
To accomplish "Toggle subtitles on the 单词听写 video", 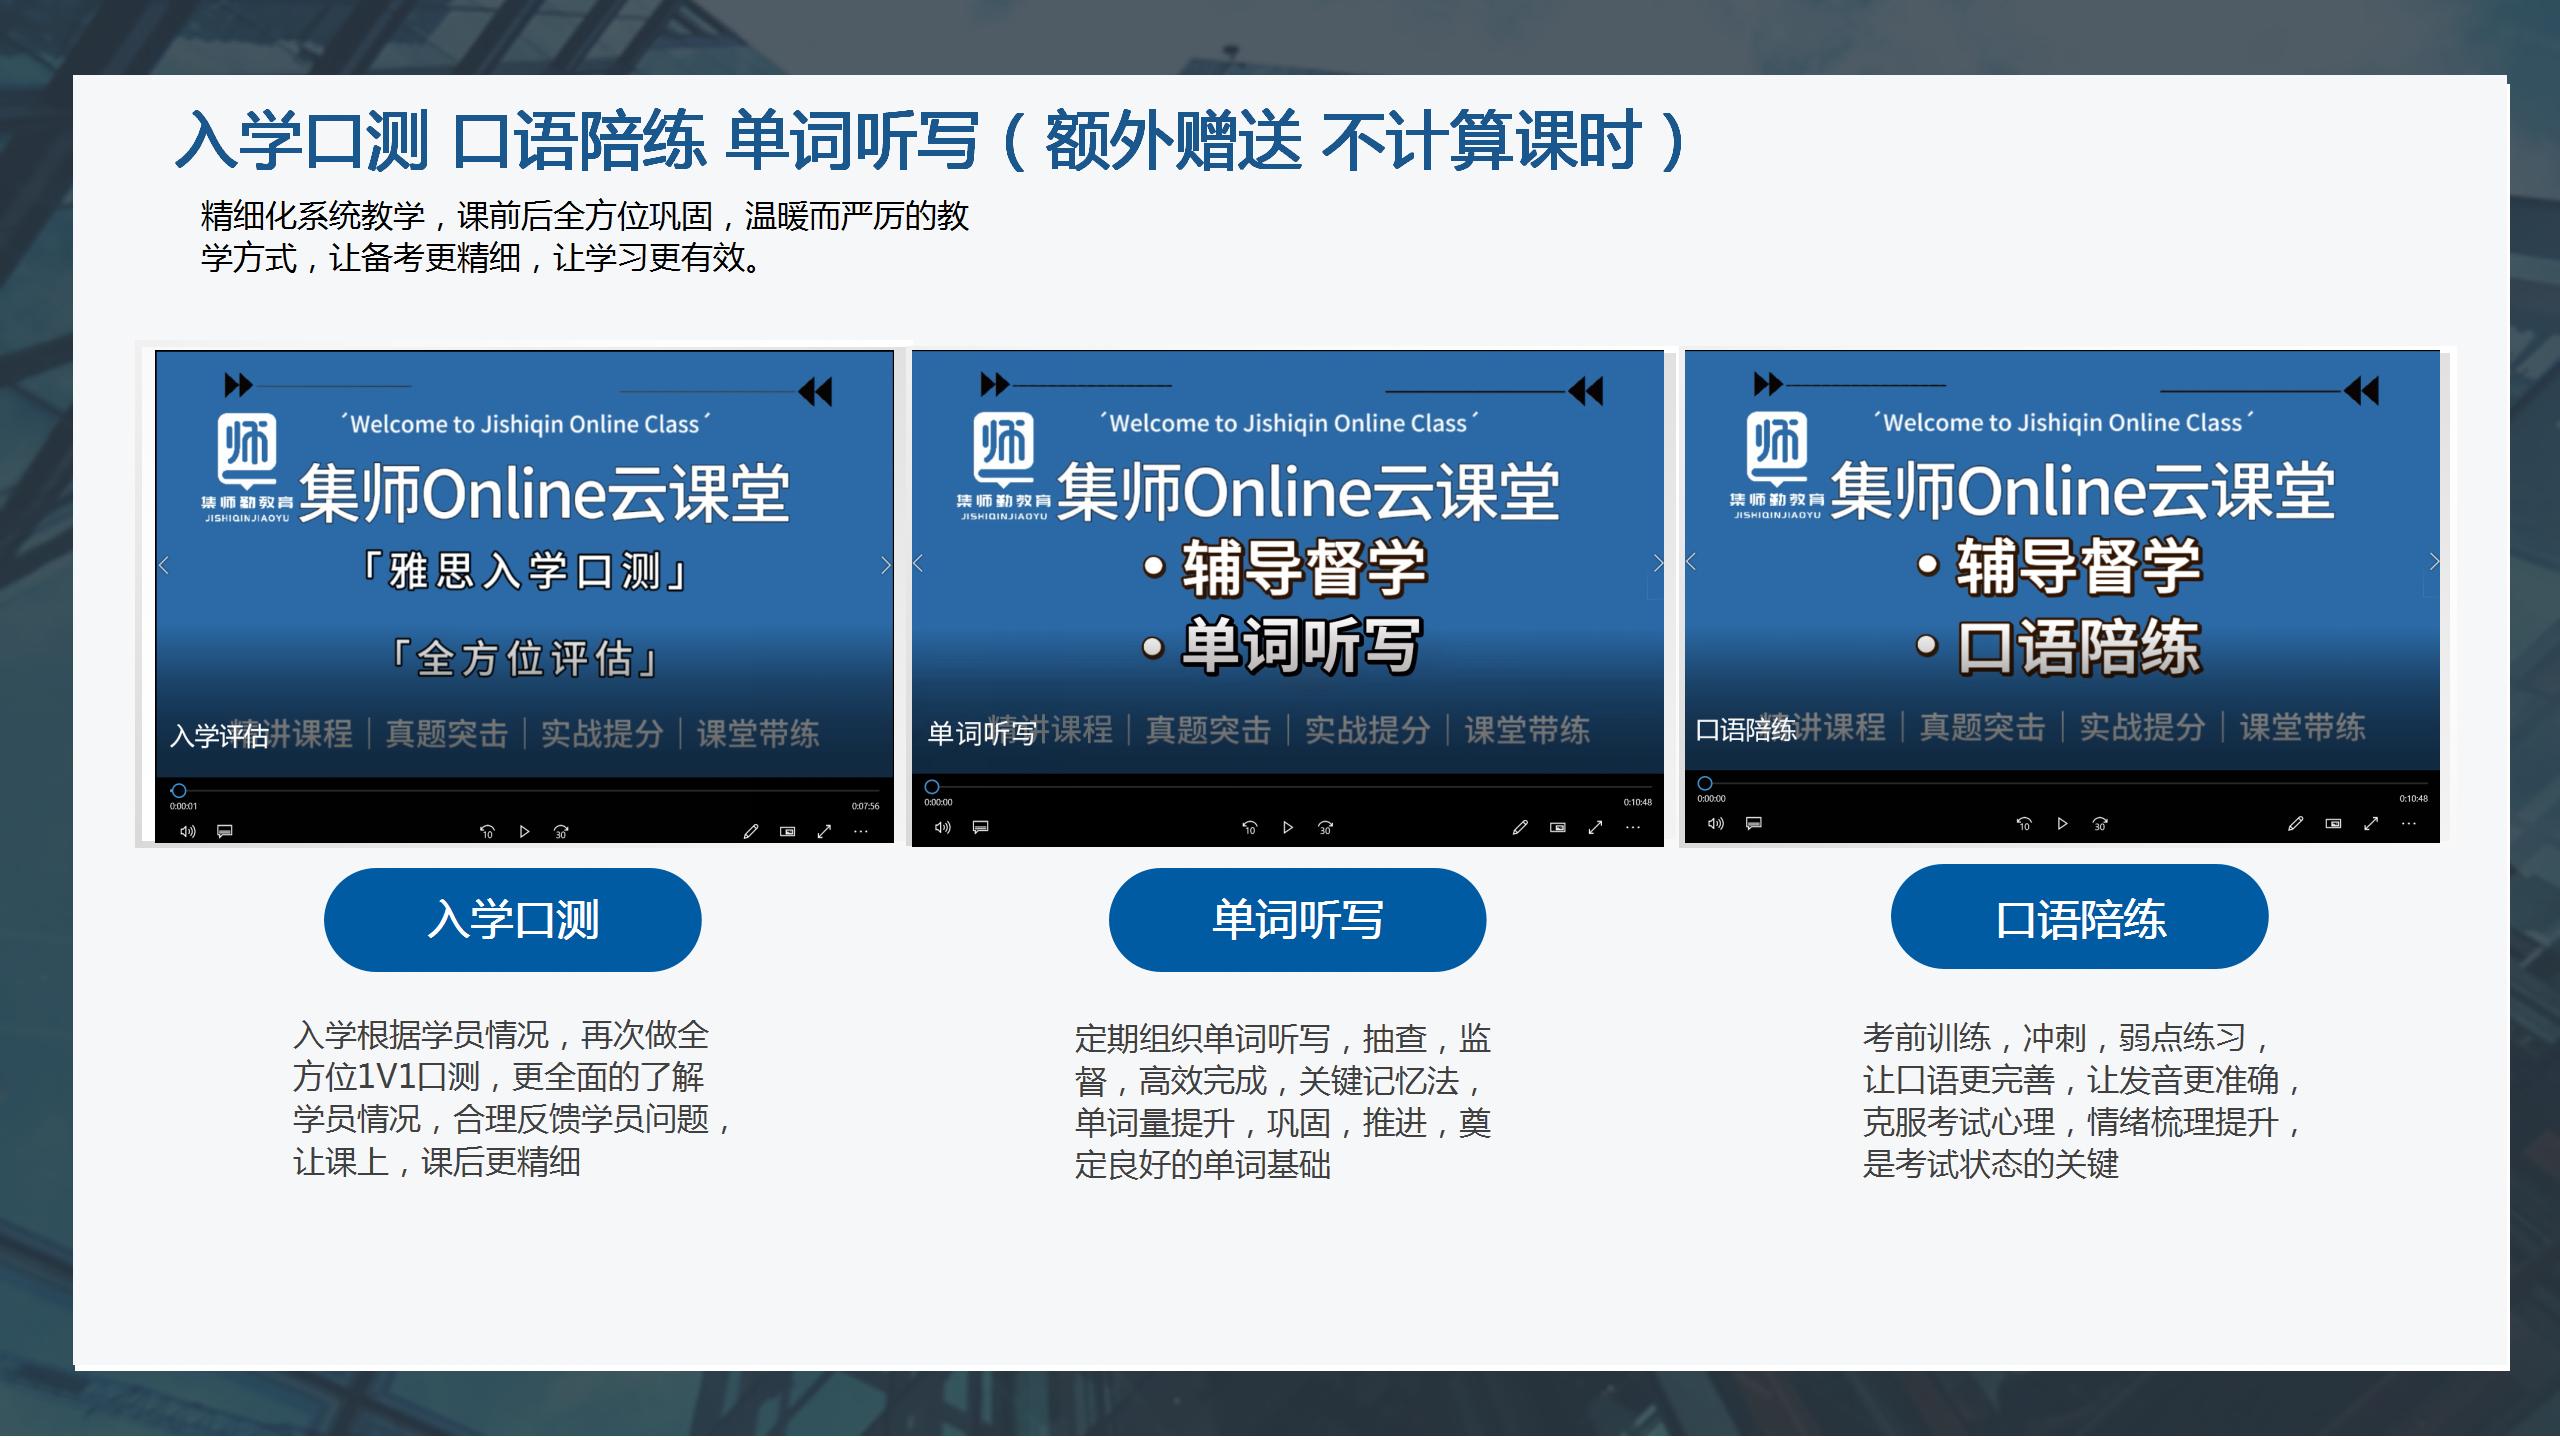I will (x=980, y=827).
